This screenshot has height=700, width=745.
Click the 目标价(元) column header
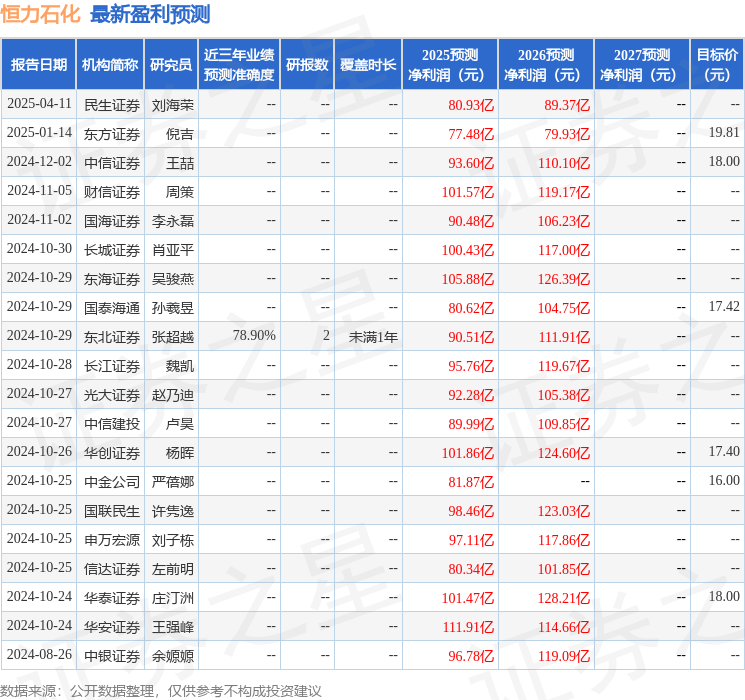(x=716, y=64)
